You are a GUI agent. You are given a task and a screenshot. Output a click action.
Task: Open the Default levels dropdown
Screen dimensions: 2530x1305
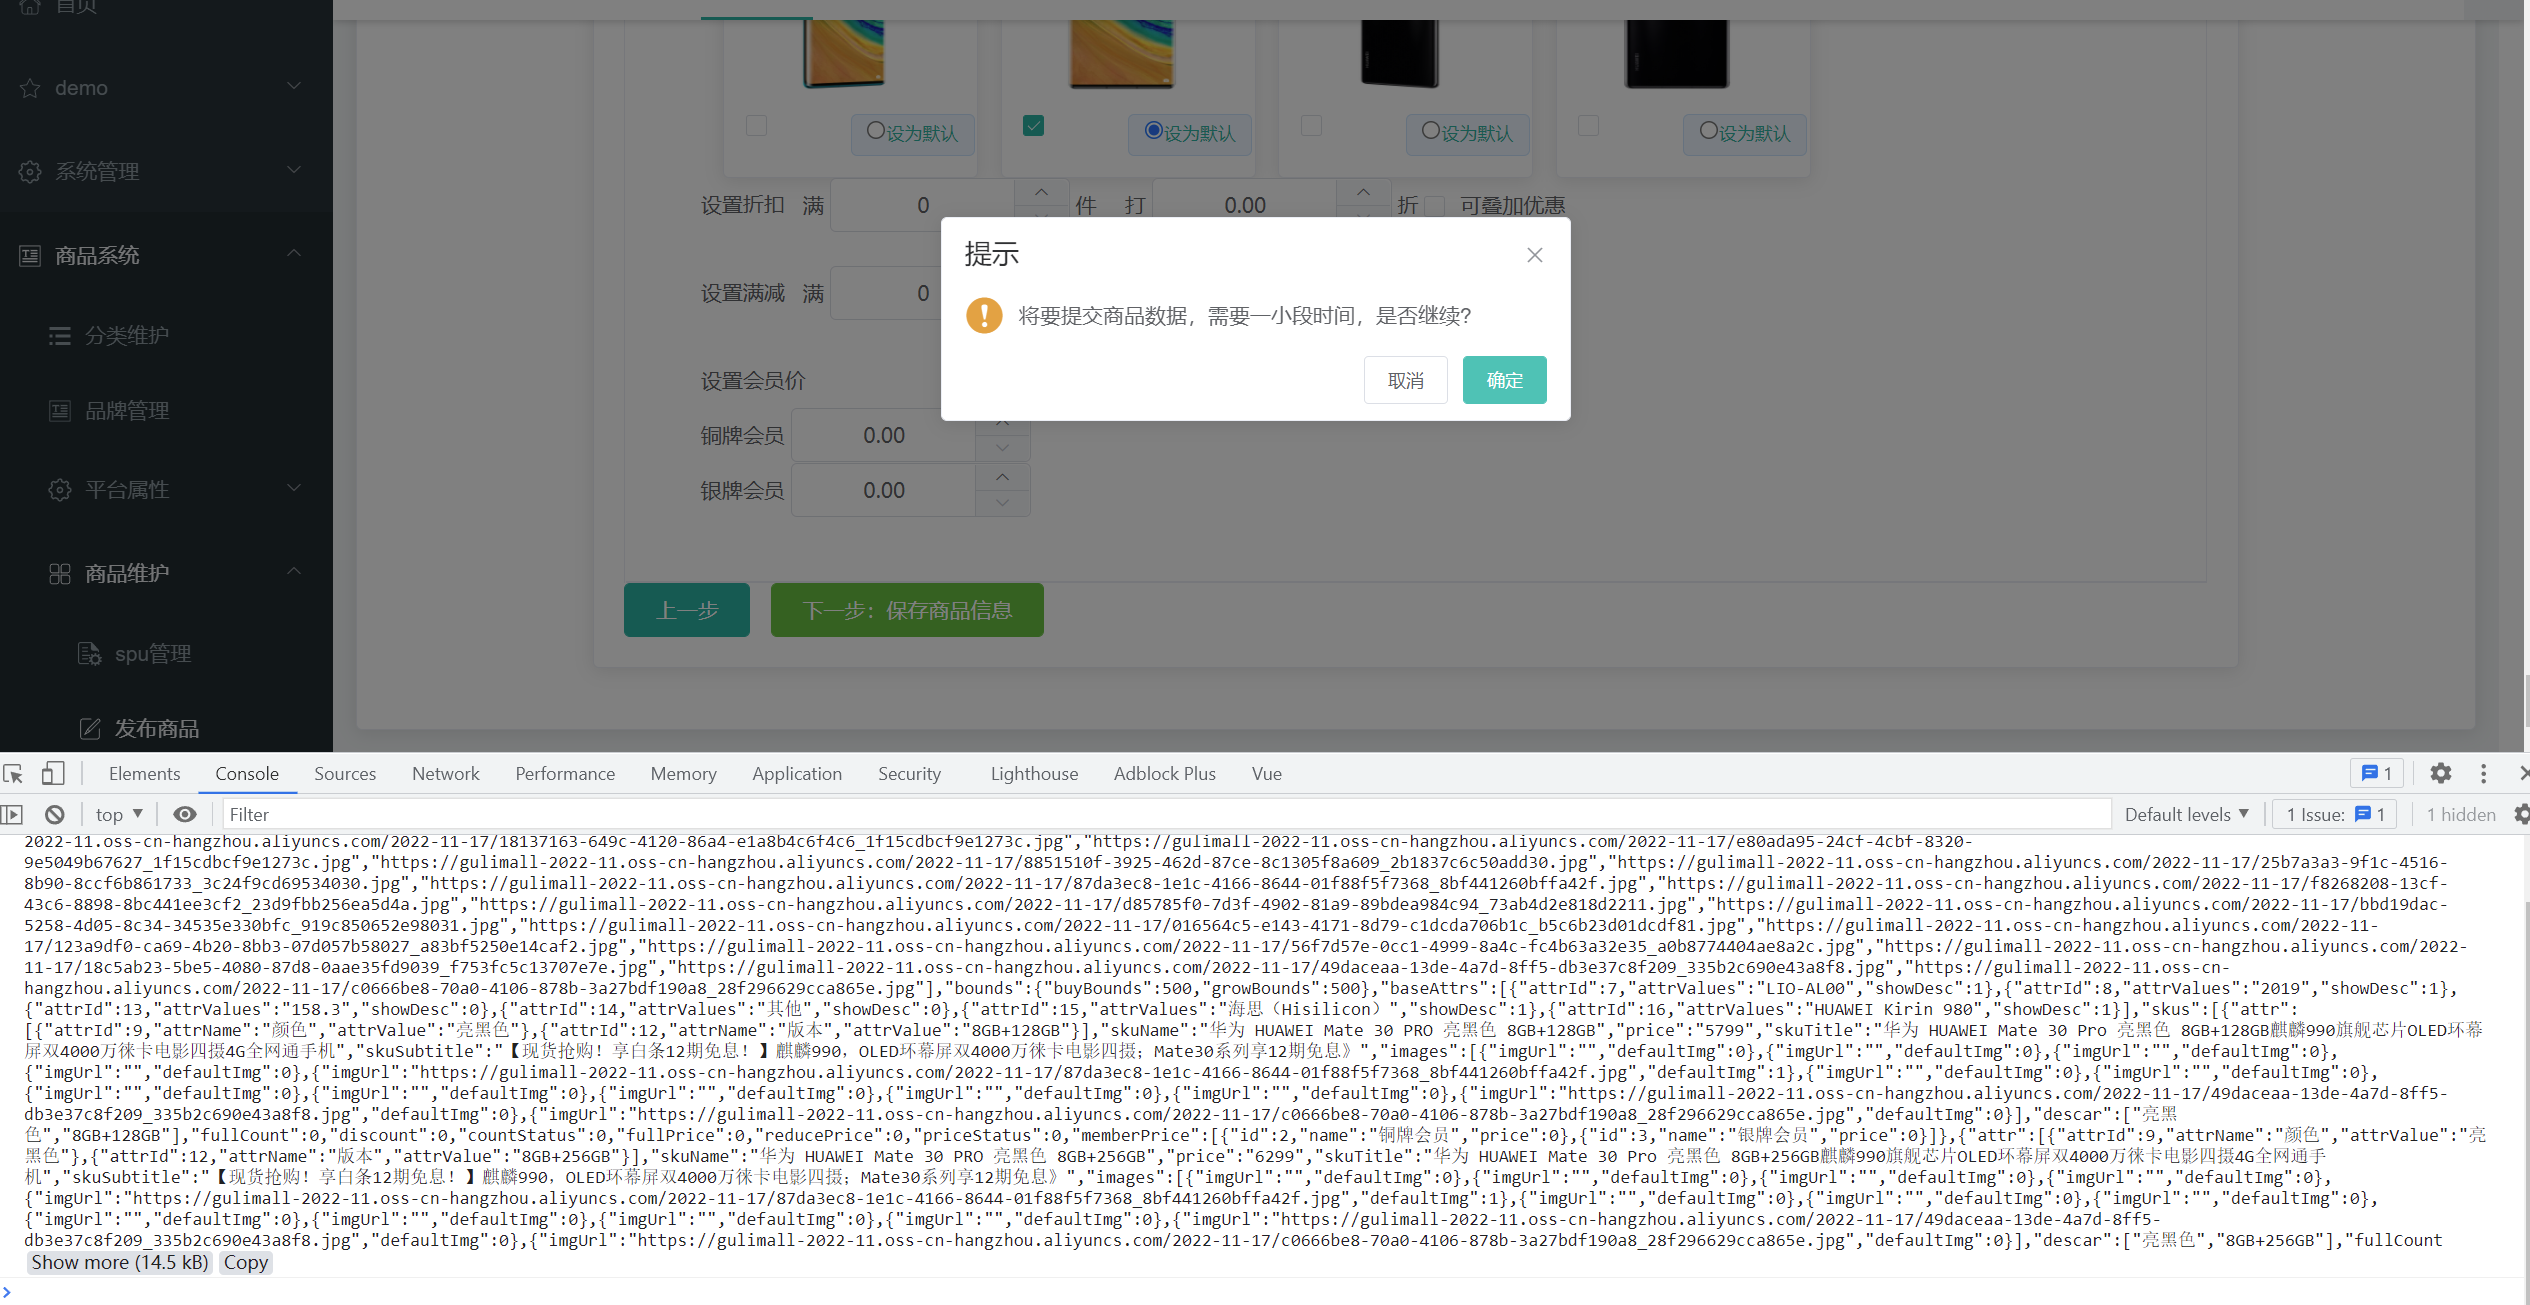coord(2186,815)
